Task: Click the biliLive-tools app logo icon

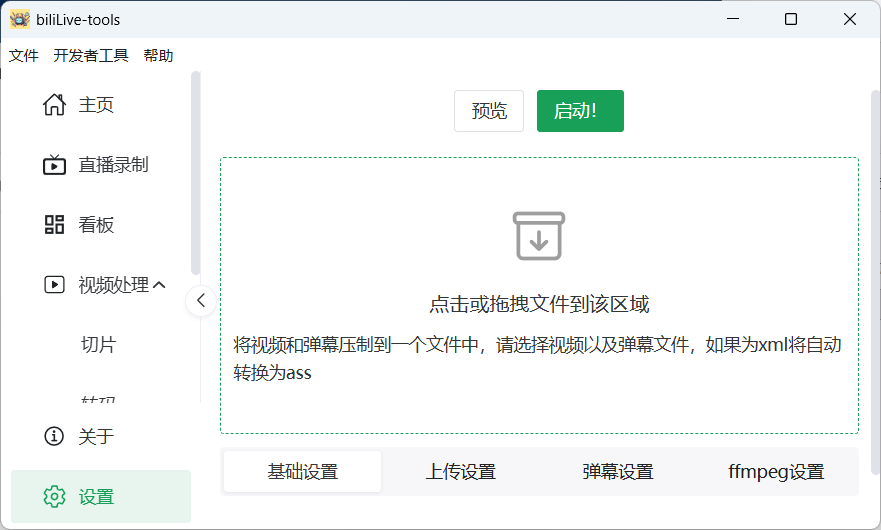Action: click(20, 19)
